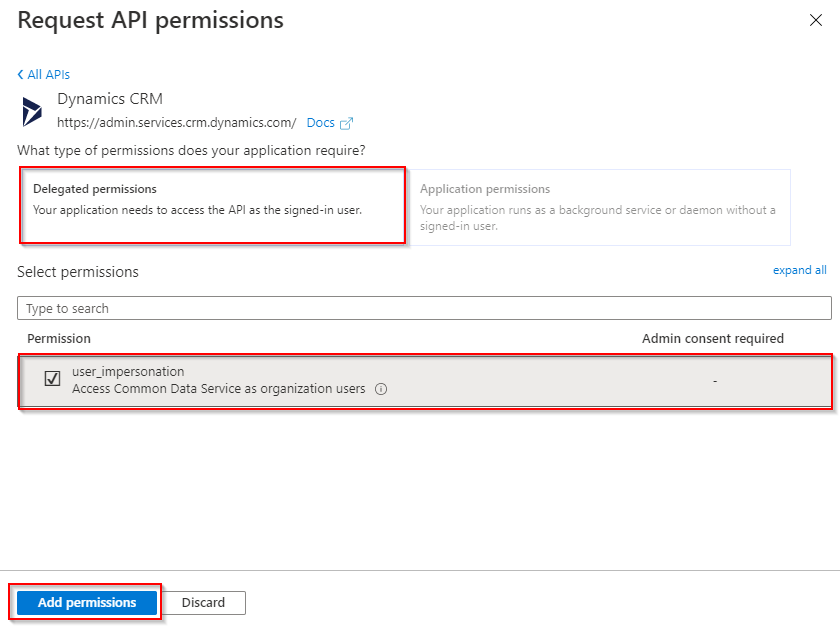Expand all permission groups with expand all

click(799, 270)
